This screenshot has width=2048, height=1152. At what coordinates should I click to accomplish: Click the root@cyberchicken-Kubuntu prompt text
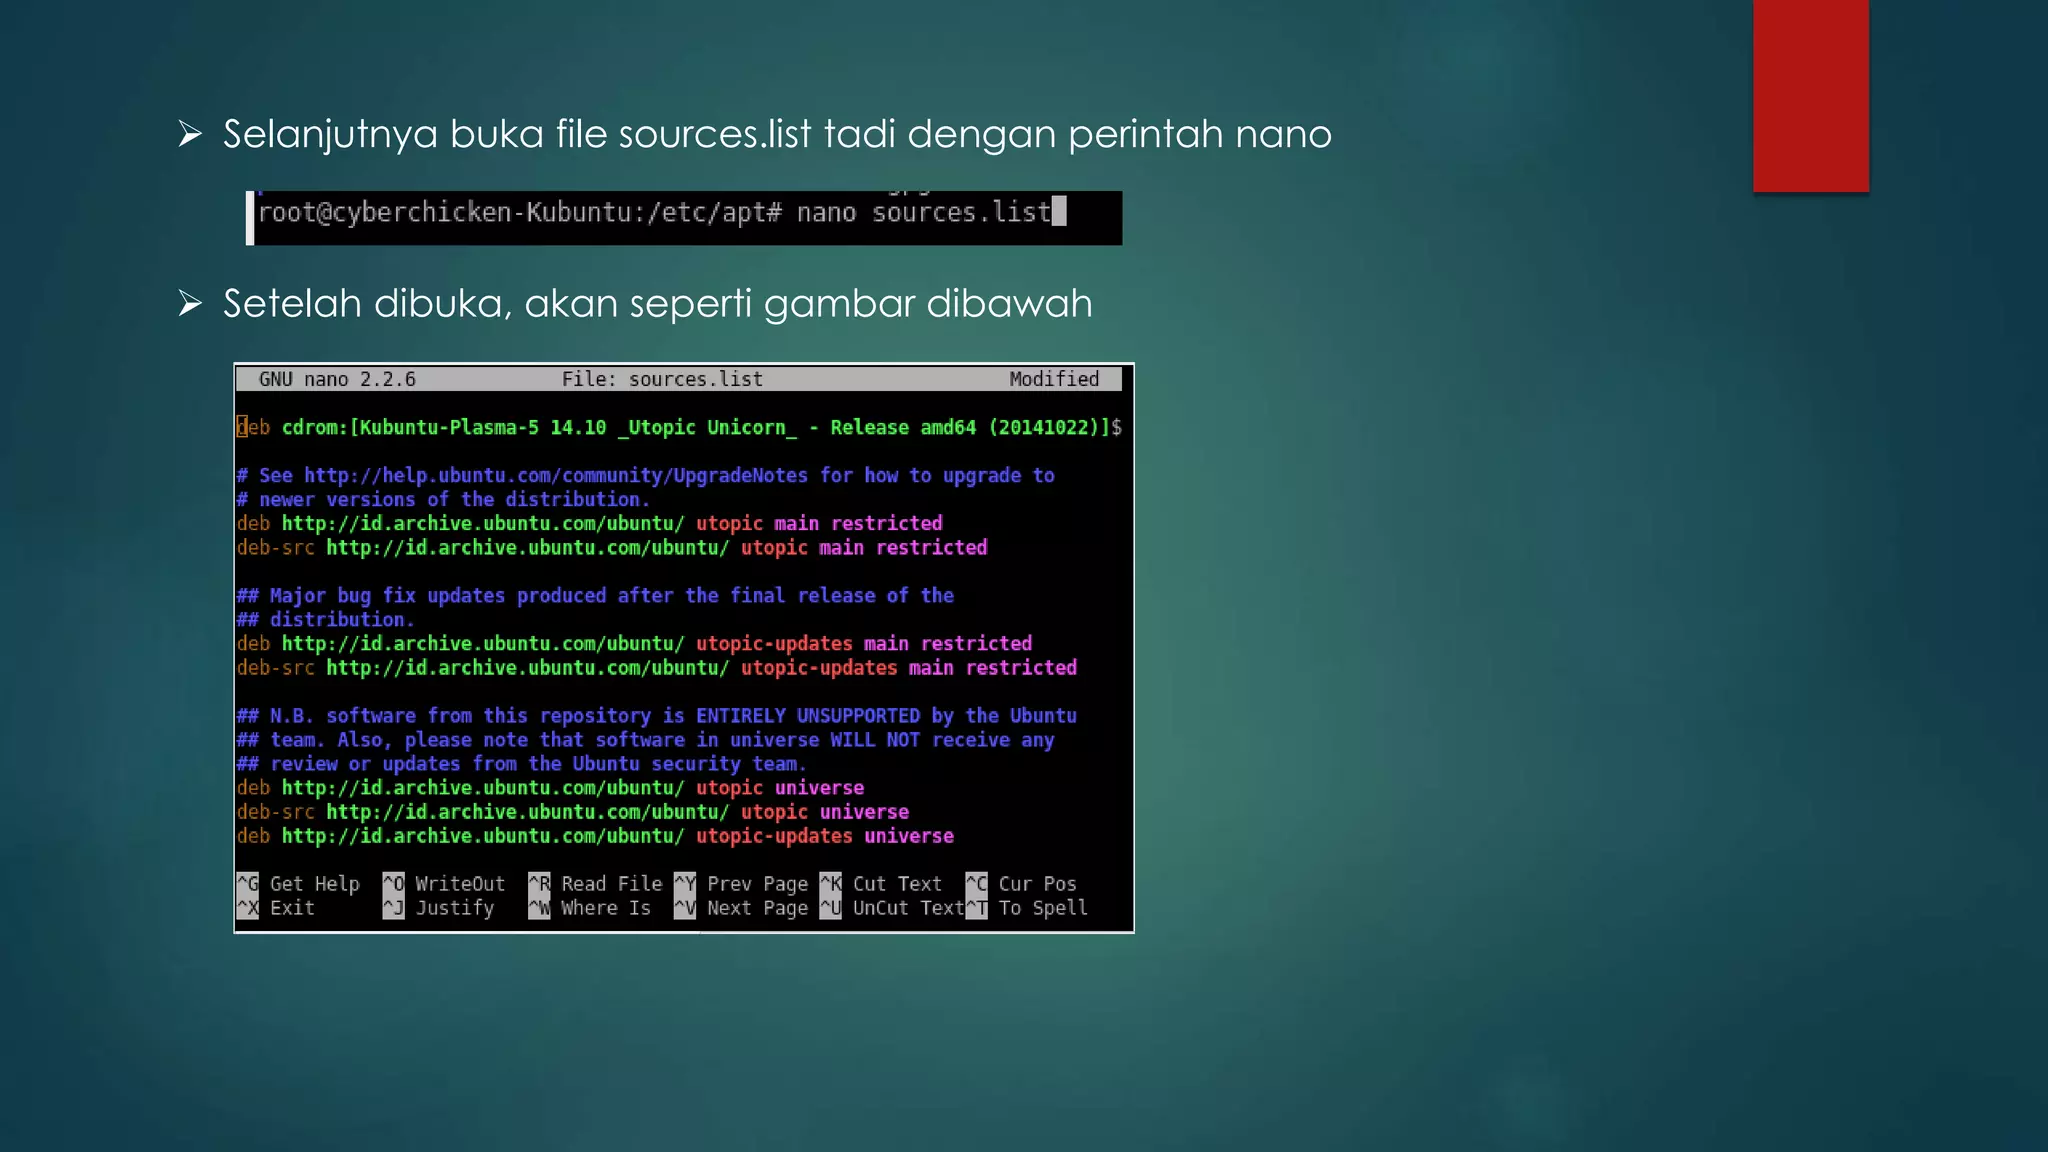(x=520, y=212)
